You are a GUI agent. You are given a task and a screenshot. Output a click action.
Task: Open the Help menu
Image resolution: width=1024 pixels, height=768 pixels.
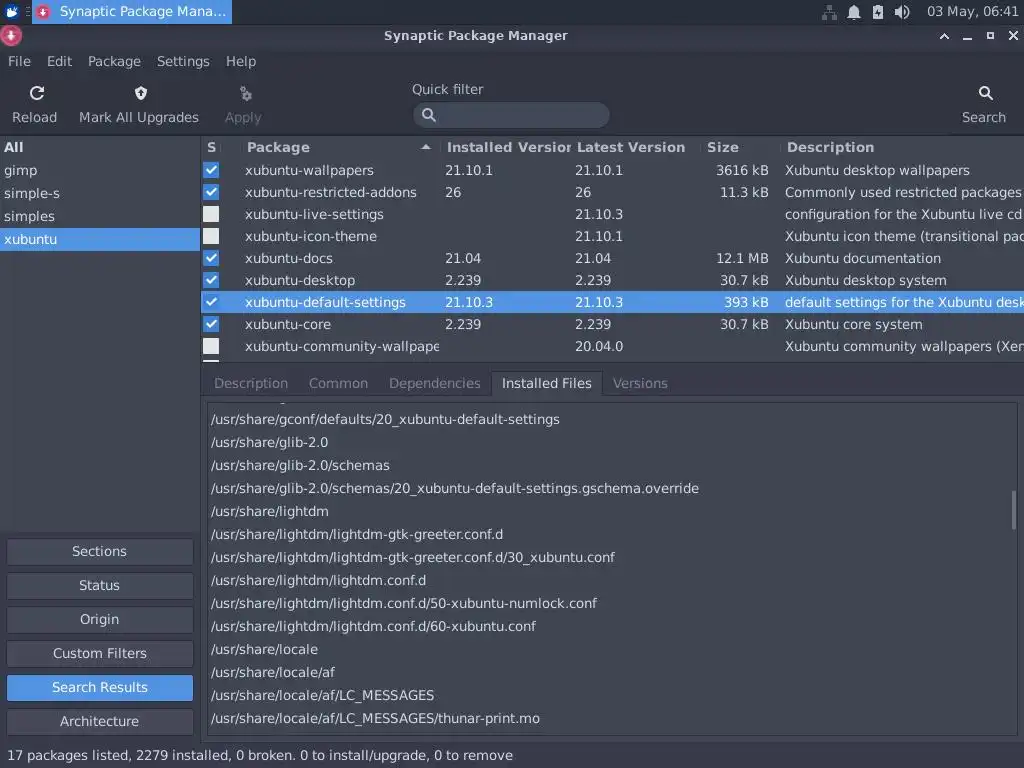click(x=241, y=61)
